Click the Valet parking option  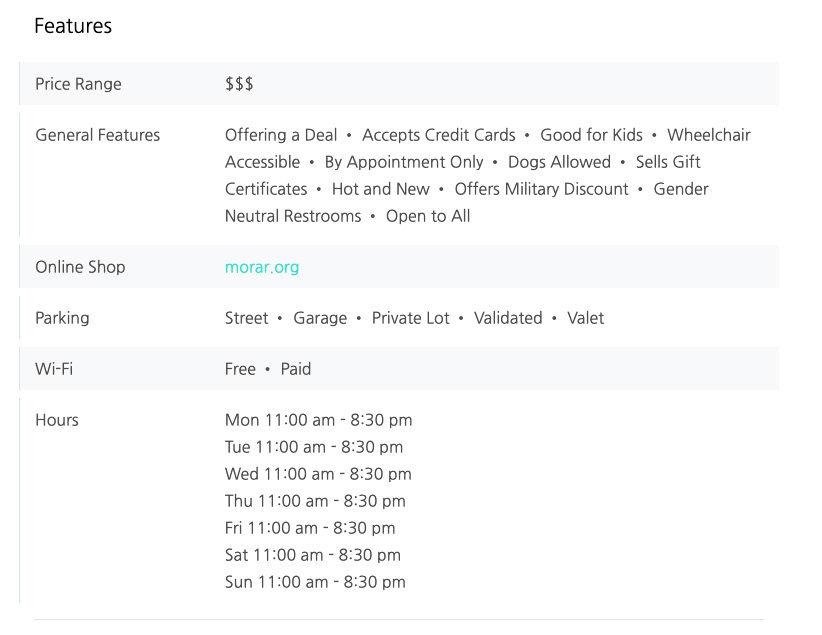point(586,318)
